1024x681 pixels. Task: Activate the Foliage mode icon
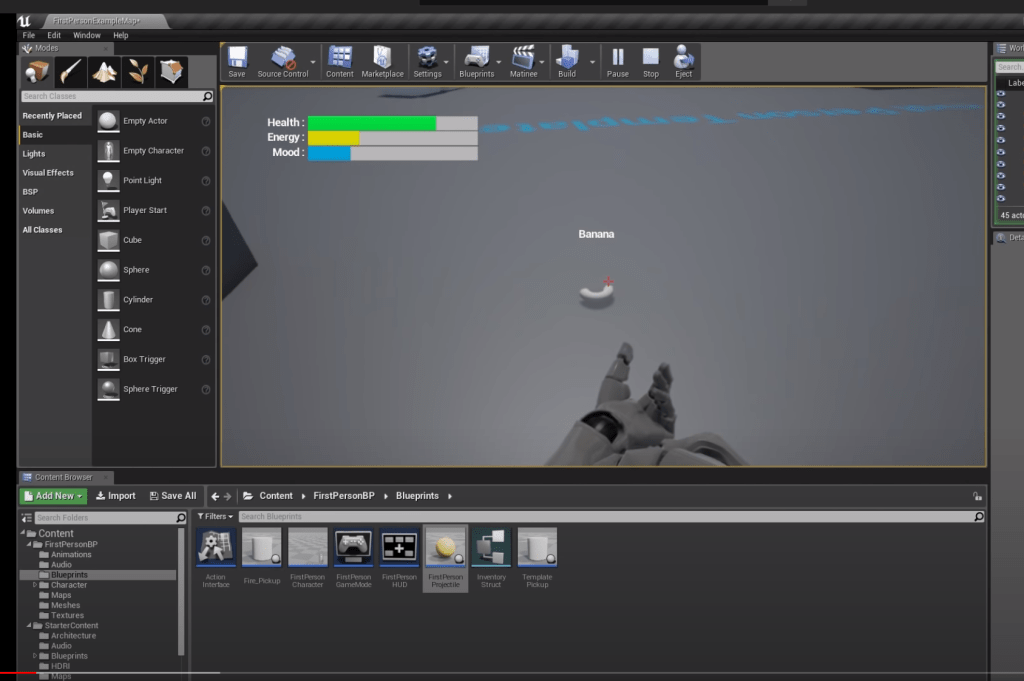(x=138, y=71)
